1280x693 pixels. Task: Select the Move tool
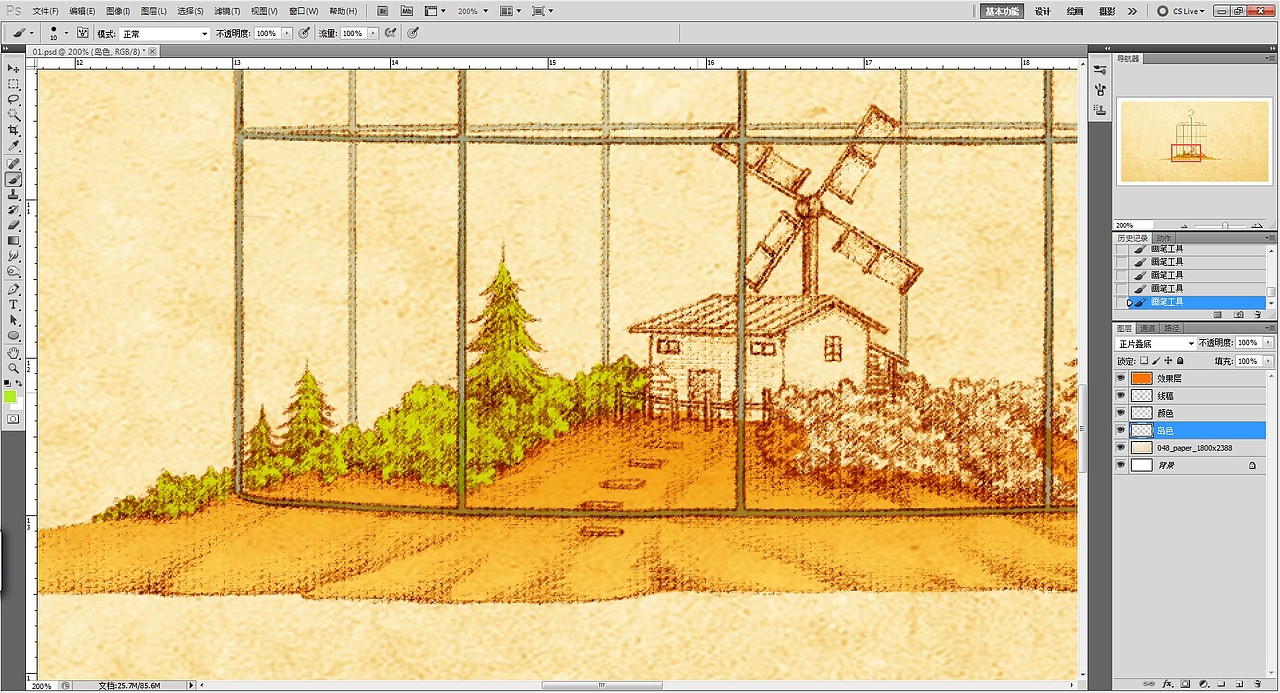[x=14, y=68]
